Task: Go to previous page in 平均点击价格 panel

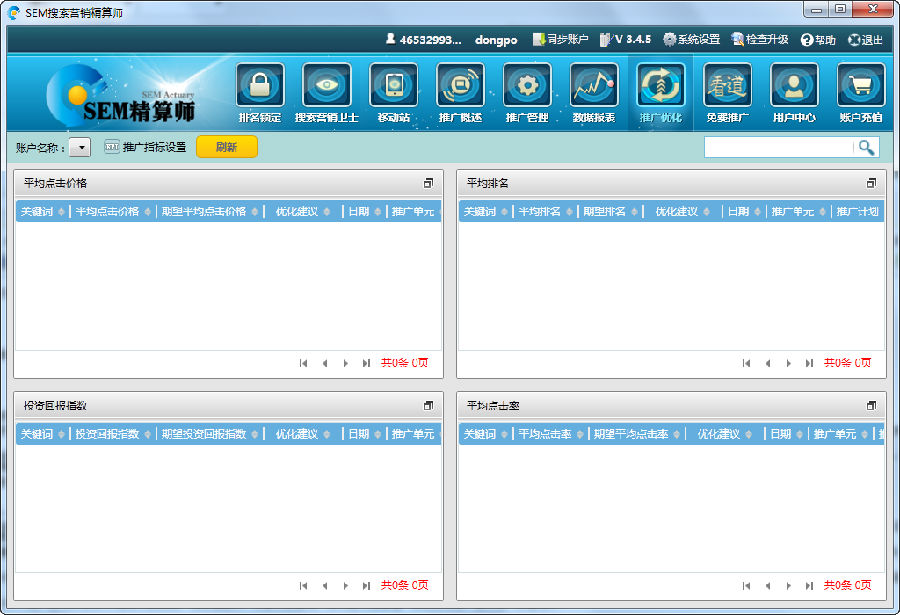Action: 325,363
